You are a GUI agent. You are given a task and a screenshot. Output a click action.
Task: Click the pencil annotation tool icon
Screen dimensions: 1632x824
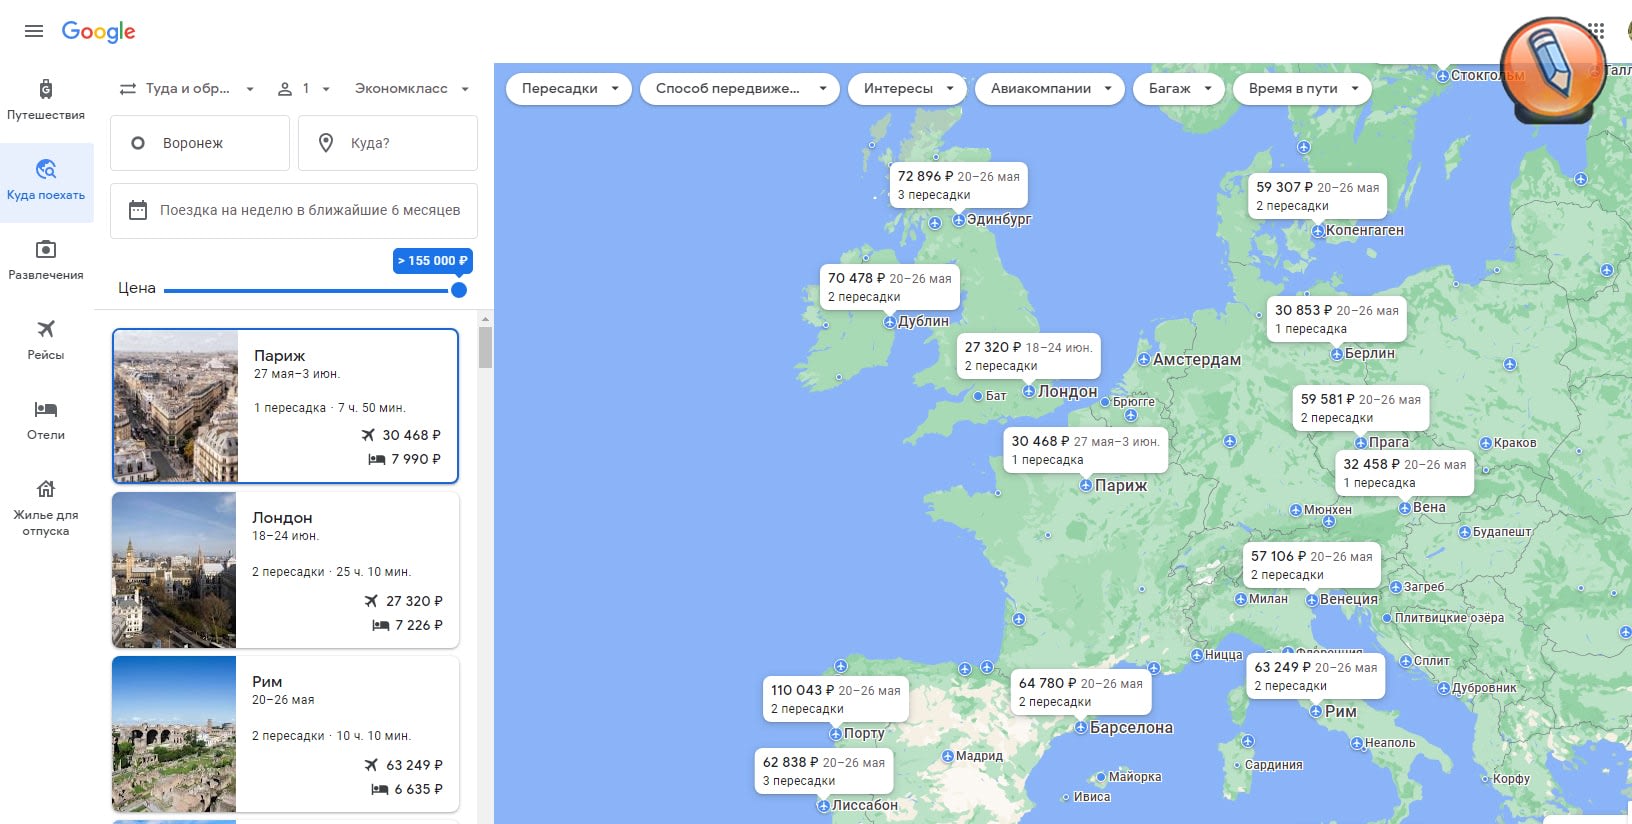pos(1552,68)
